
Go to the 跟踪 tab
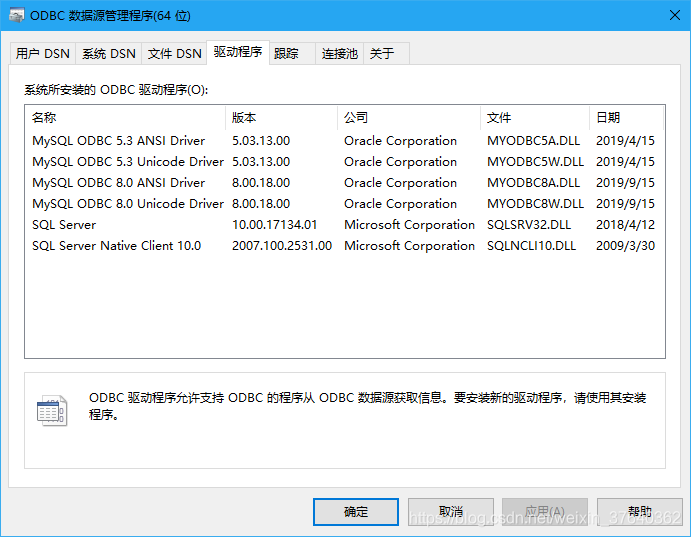[292, 54]
